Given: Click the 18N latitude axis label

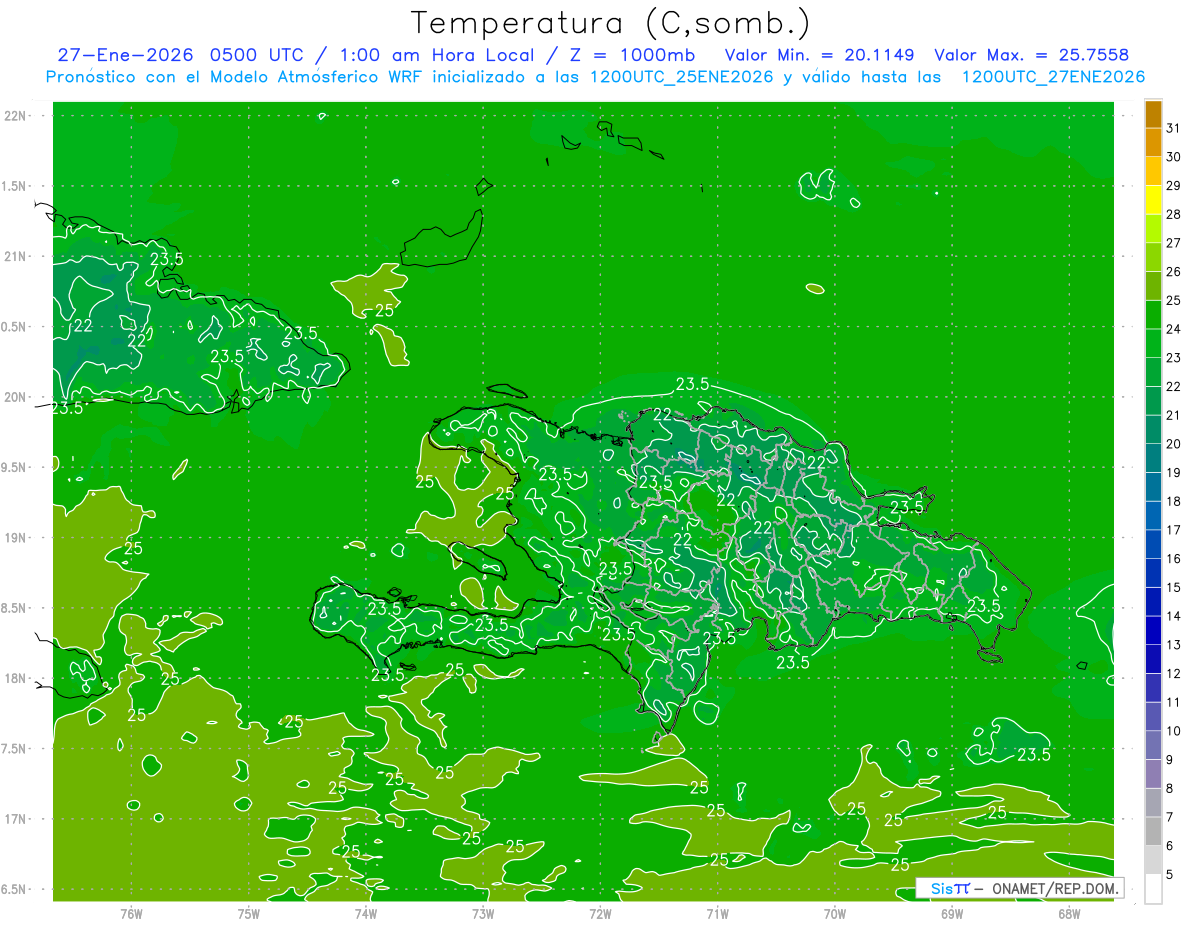Looking at the screenshot, I should 16,678.
